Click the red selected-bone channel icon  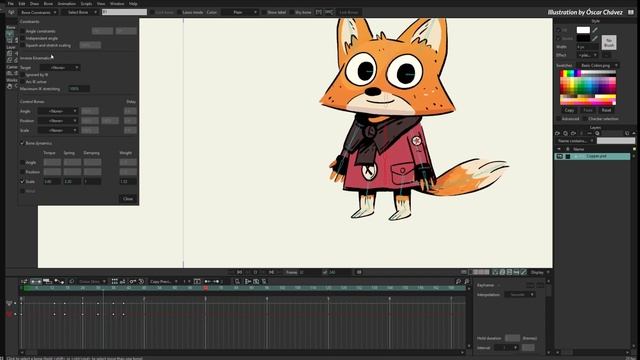coord(9,314)
